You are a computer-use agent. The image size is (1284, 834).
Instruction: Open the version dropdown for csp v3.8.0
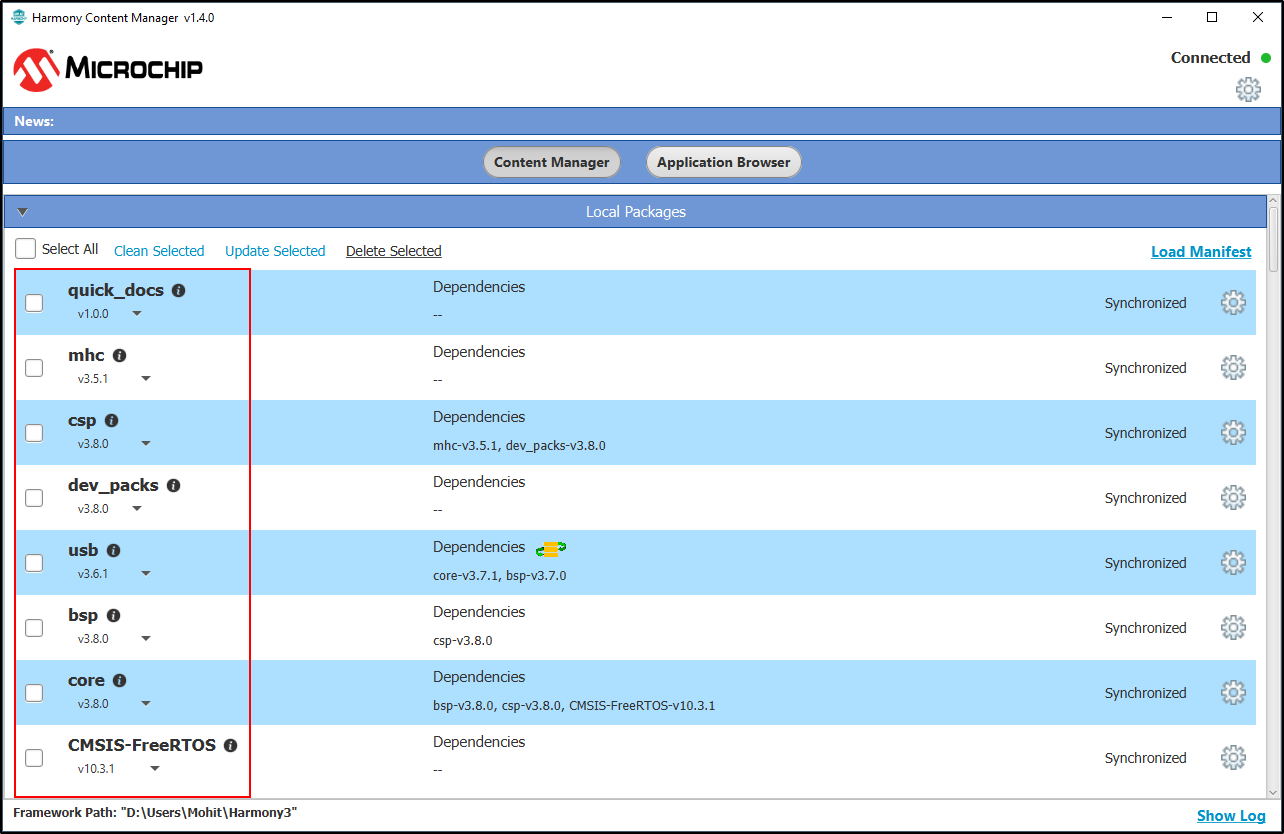click(x=146, y=444)
